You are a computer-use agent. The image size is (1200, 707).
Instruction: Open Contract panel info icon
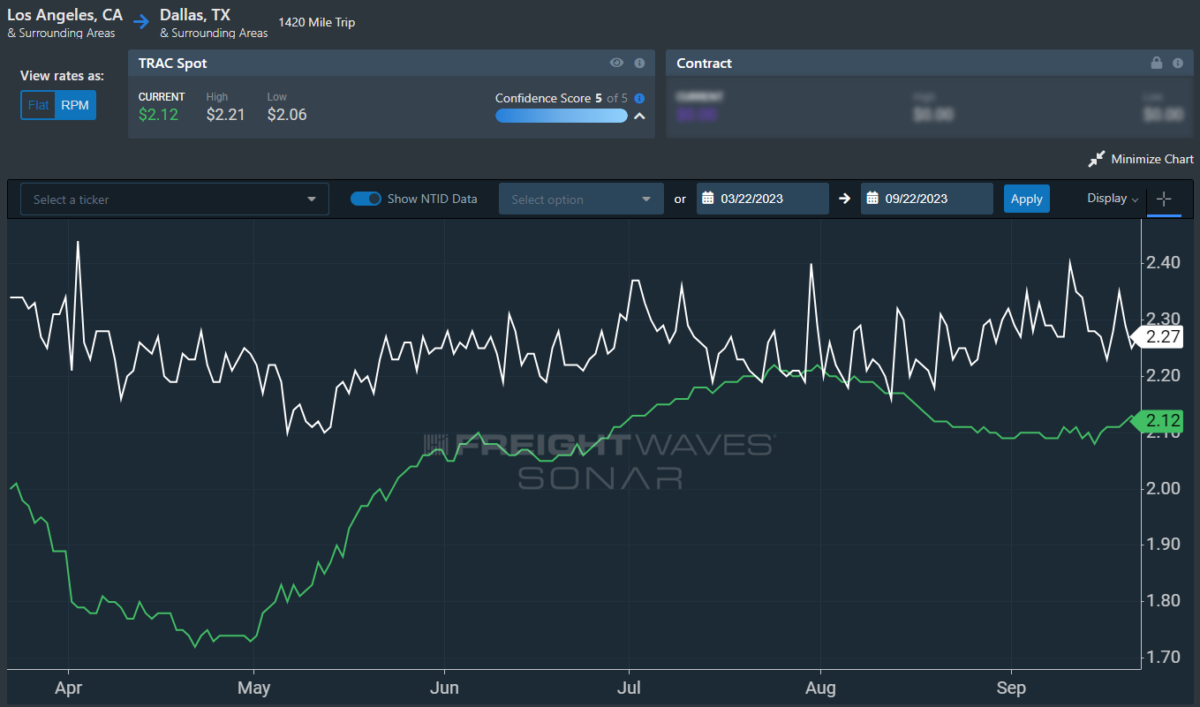click(1178, 63)
